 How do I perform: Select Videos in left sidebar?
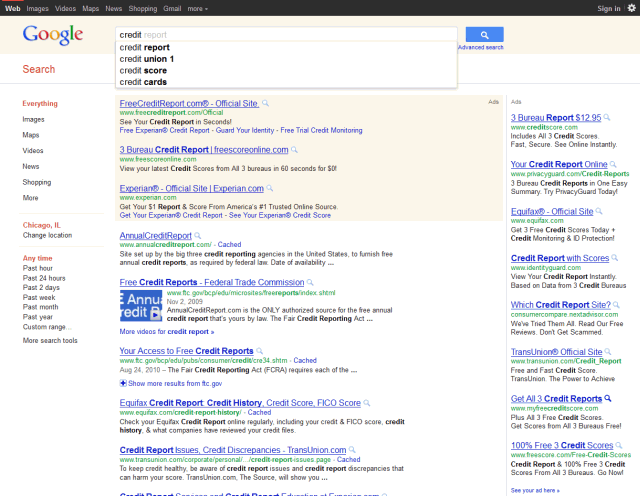33,151
